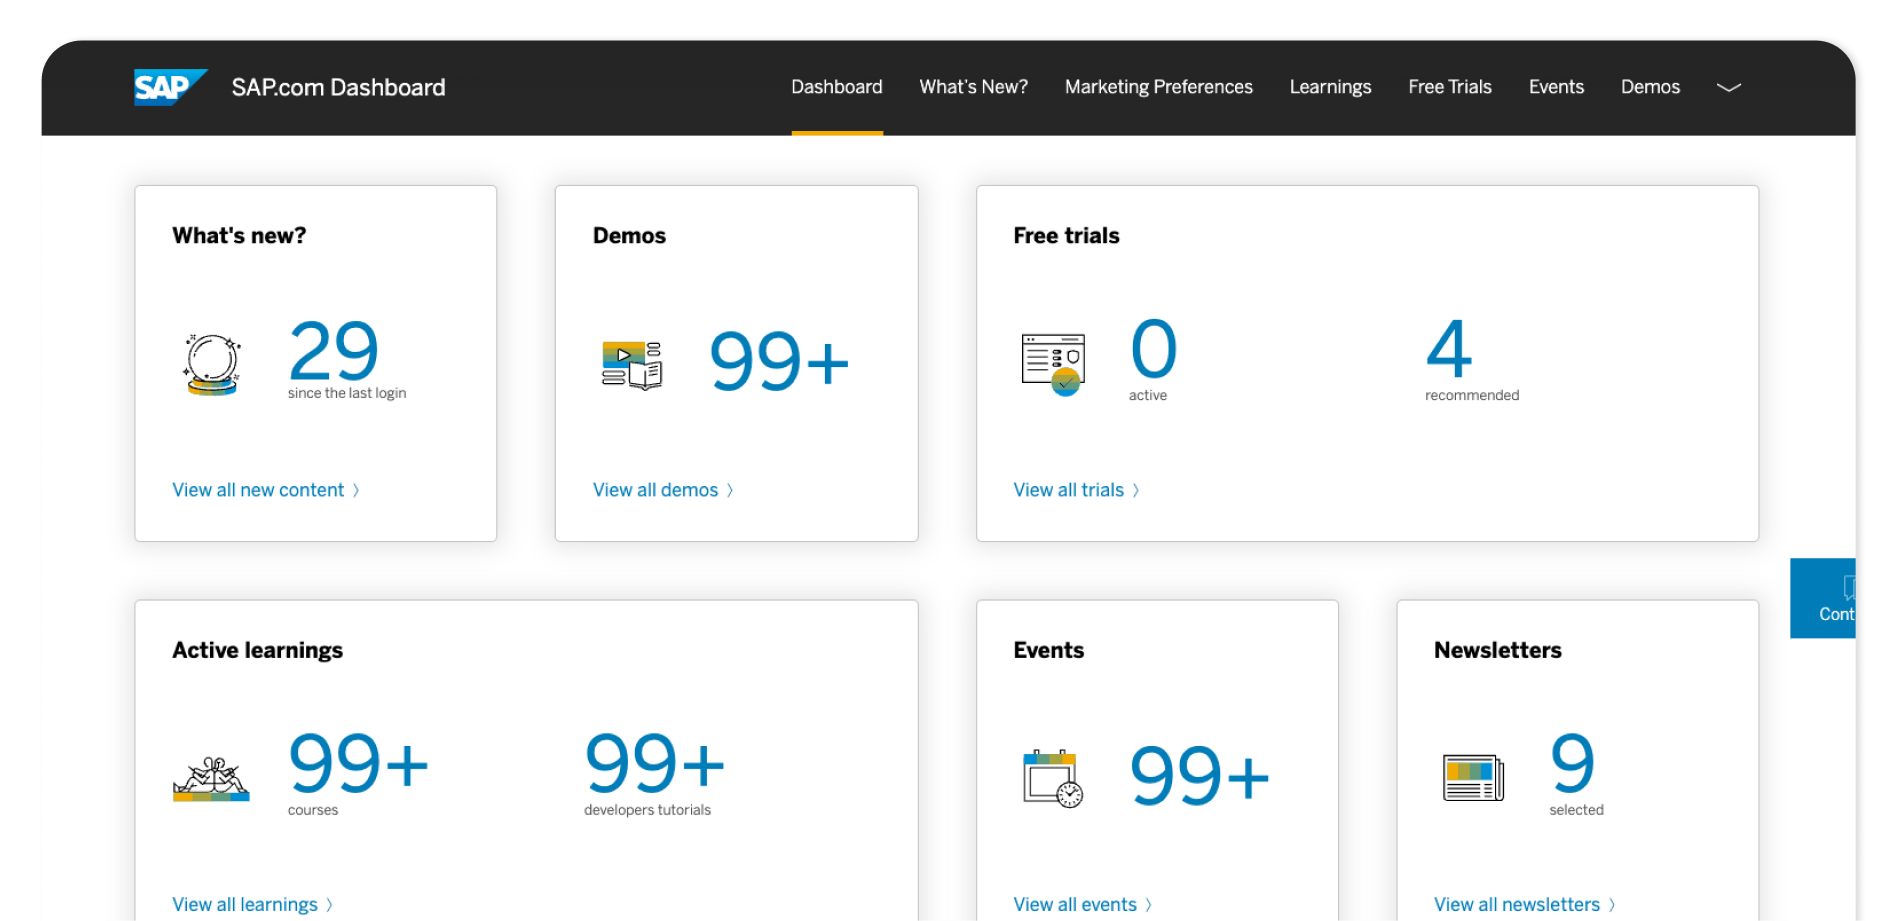Click the 99+ events count
The width and height of the screenshot is (1898, 921).
point(1200,777)
